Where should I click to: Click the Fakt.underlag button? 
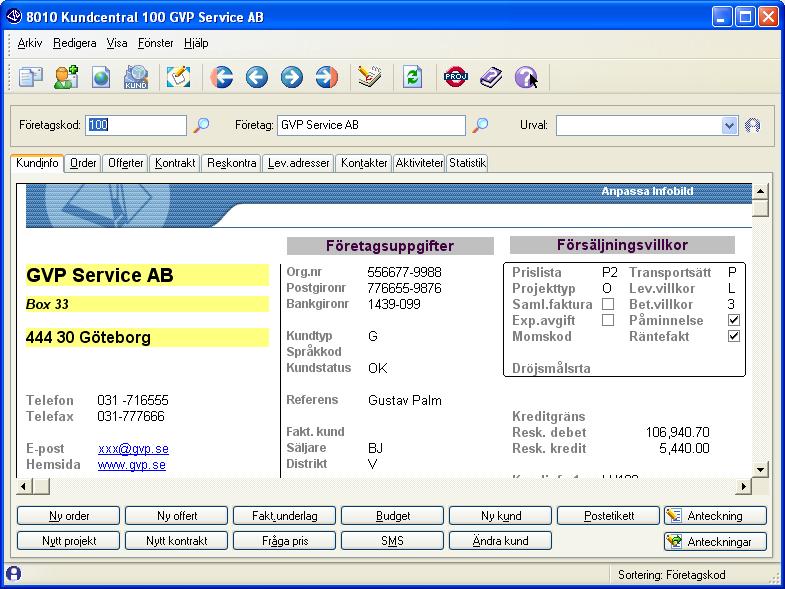[x=284, y=515]
